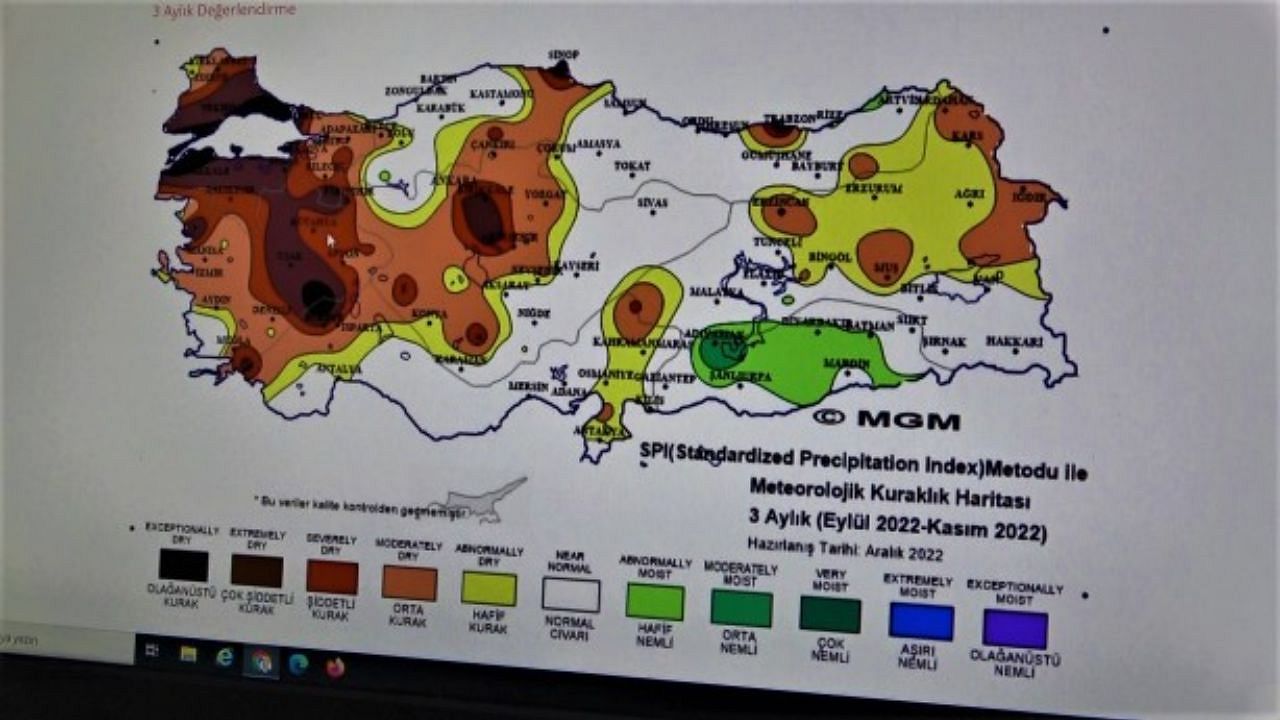Launch Google Chrome from the taskbar

pyautogui.click(x=262, y=662)
